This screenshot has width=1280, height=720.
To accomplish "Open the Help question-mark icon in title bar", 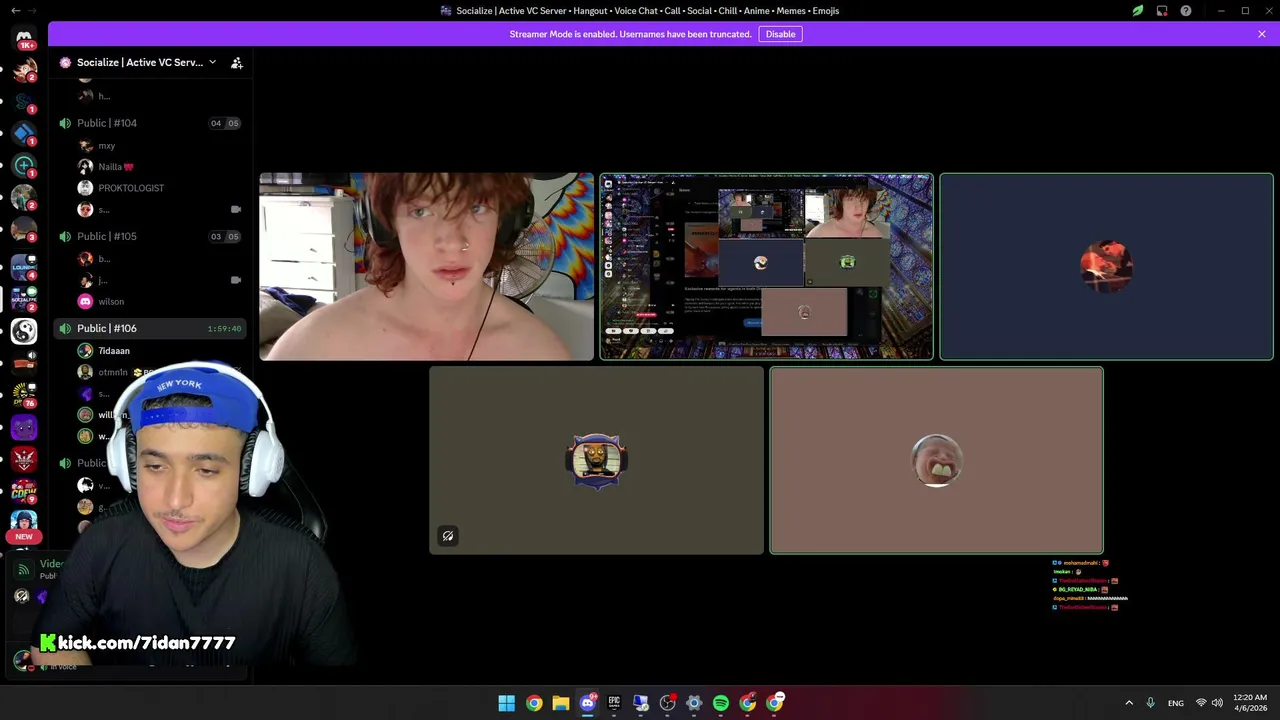I will tap(1186, 11).
